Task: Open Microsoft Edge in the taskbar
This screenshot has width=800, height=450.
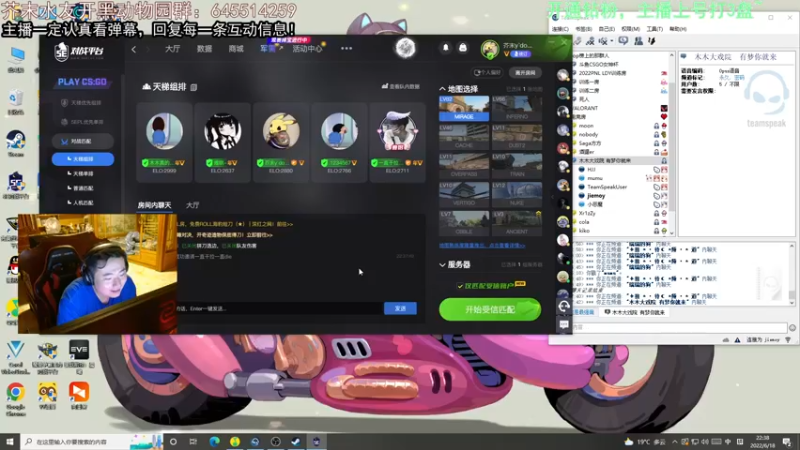Action: tap(214, 441)
